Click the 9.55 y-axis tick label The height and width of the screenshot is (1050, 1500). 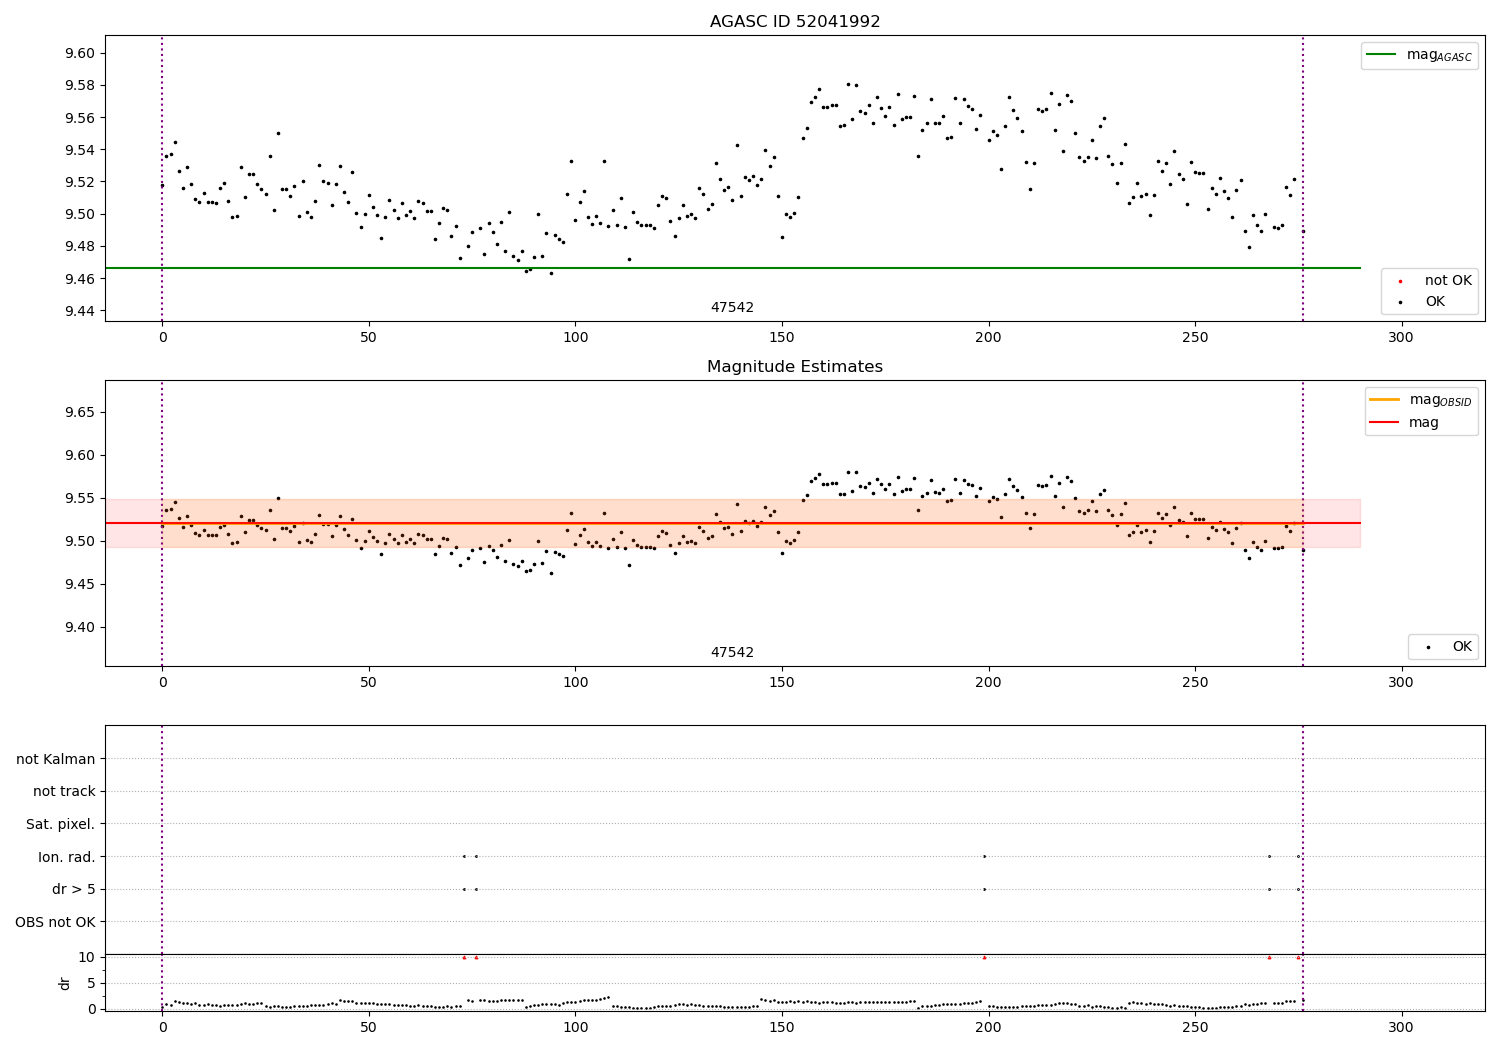point(80,498)
